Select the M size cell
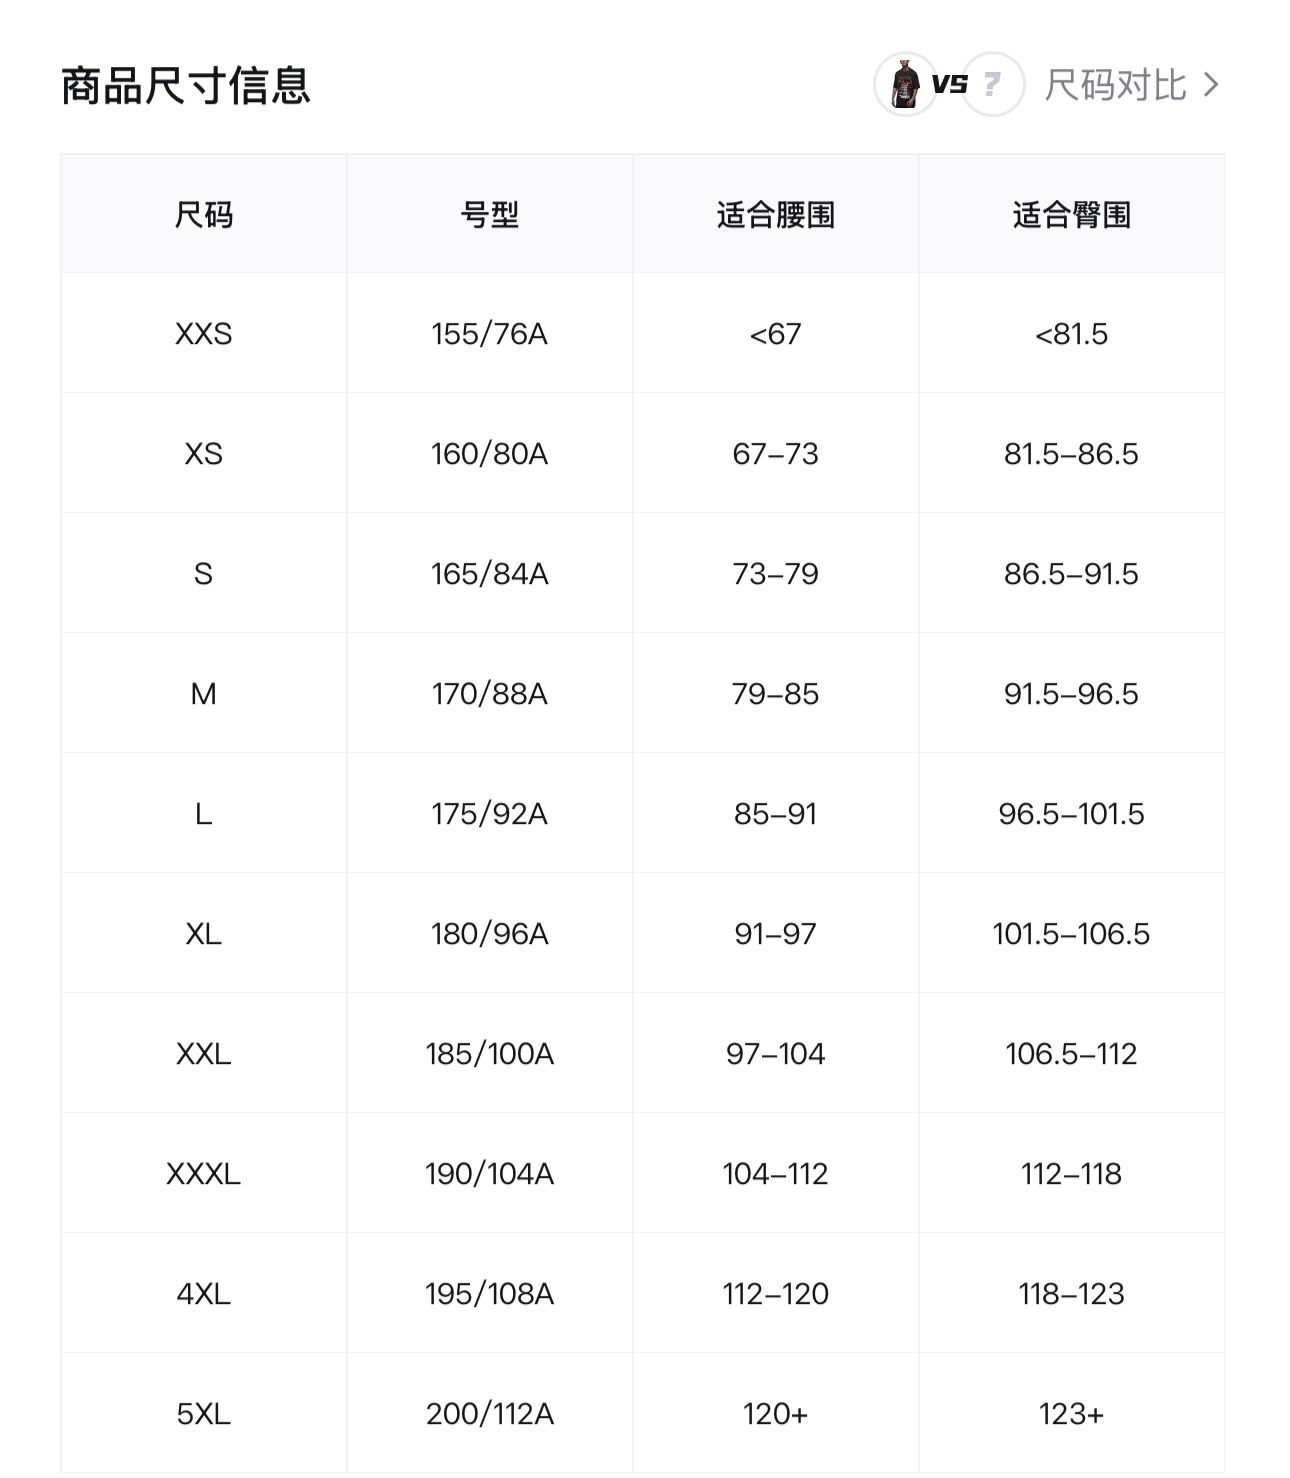Image resolution: width=1290 pixels, height=1478 pixels. (204, 693)
